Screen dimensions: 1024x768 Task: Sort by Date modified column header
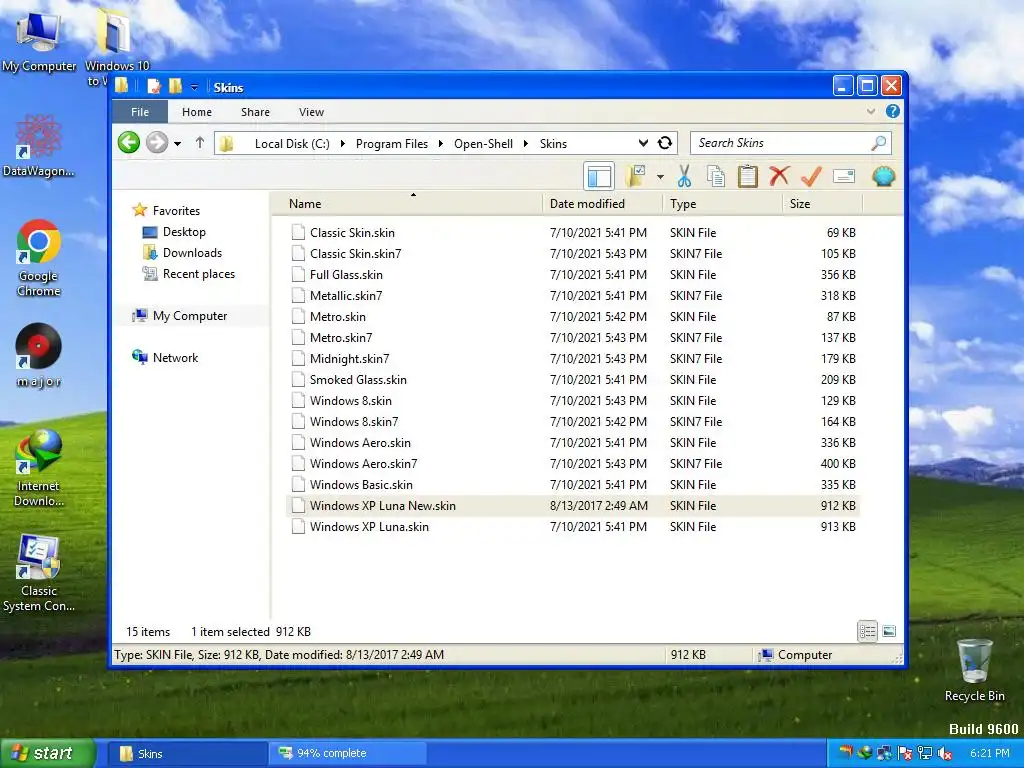click(x=601, y=204)
